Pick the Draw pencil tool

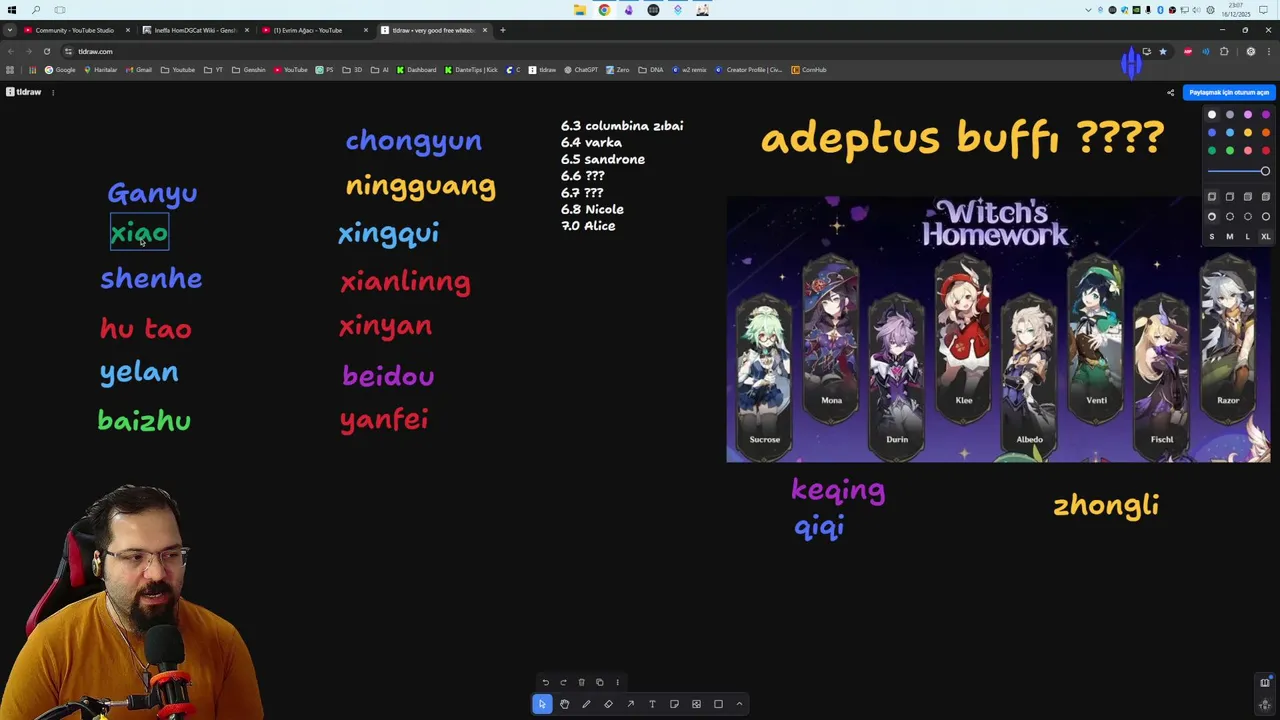[586, 704]
